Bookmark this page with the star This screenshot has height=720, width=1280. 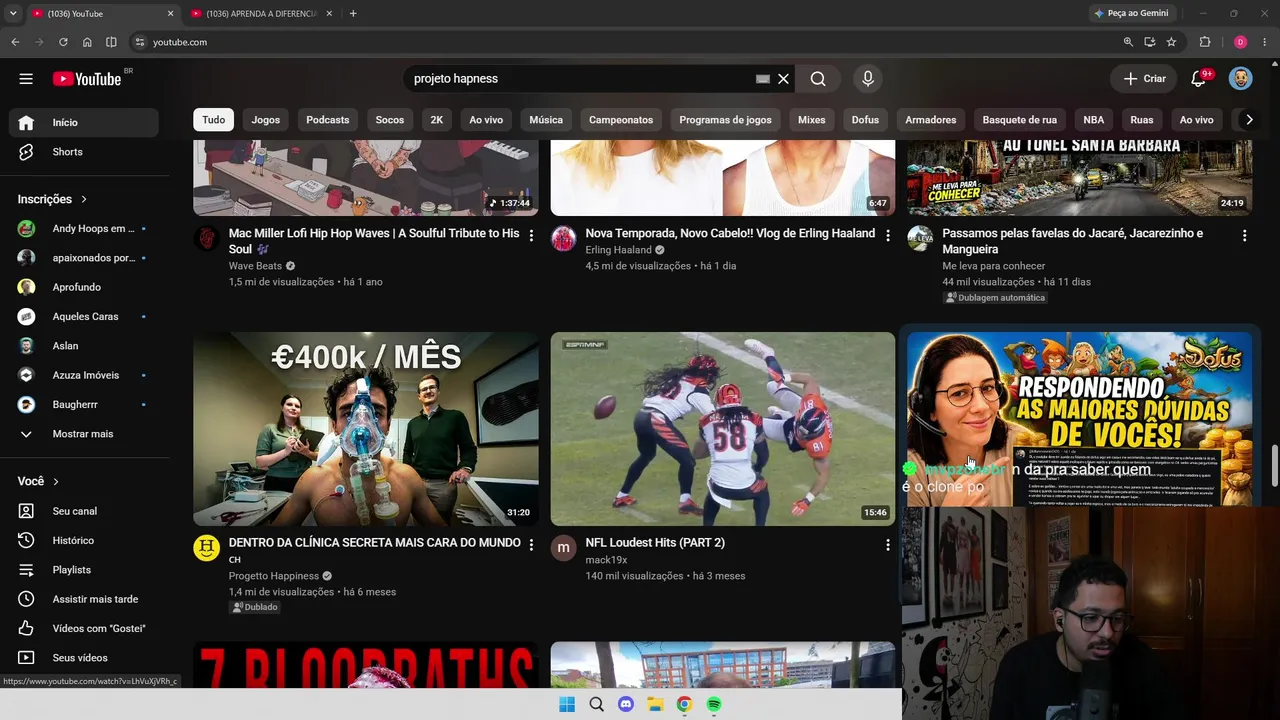1171,42
